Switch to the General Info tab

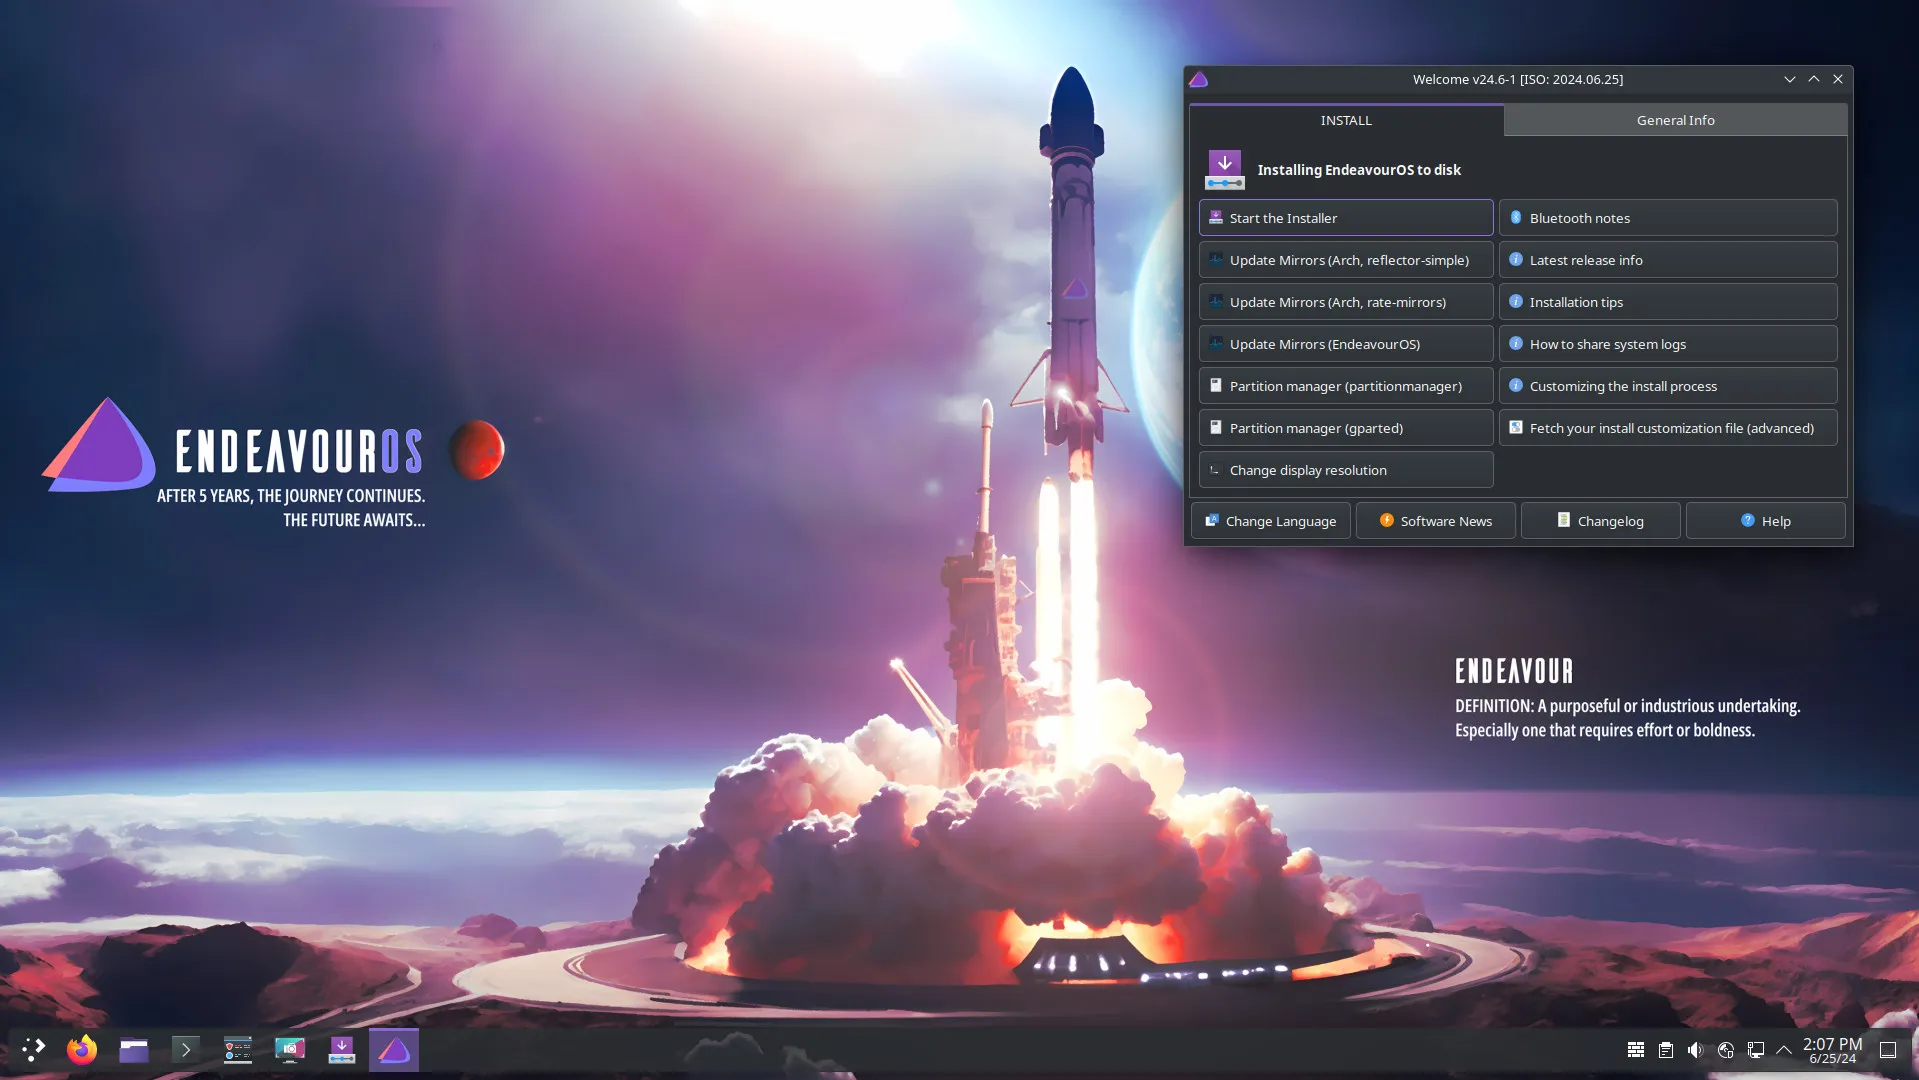point(1675,120)
